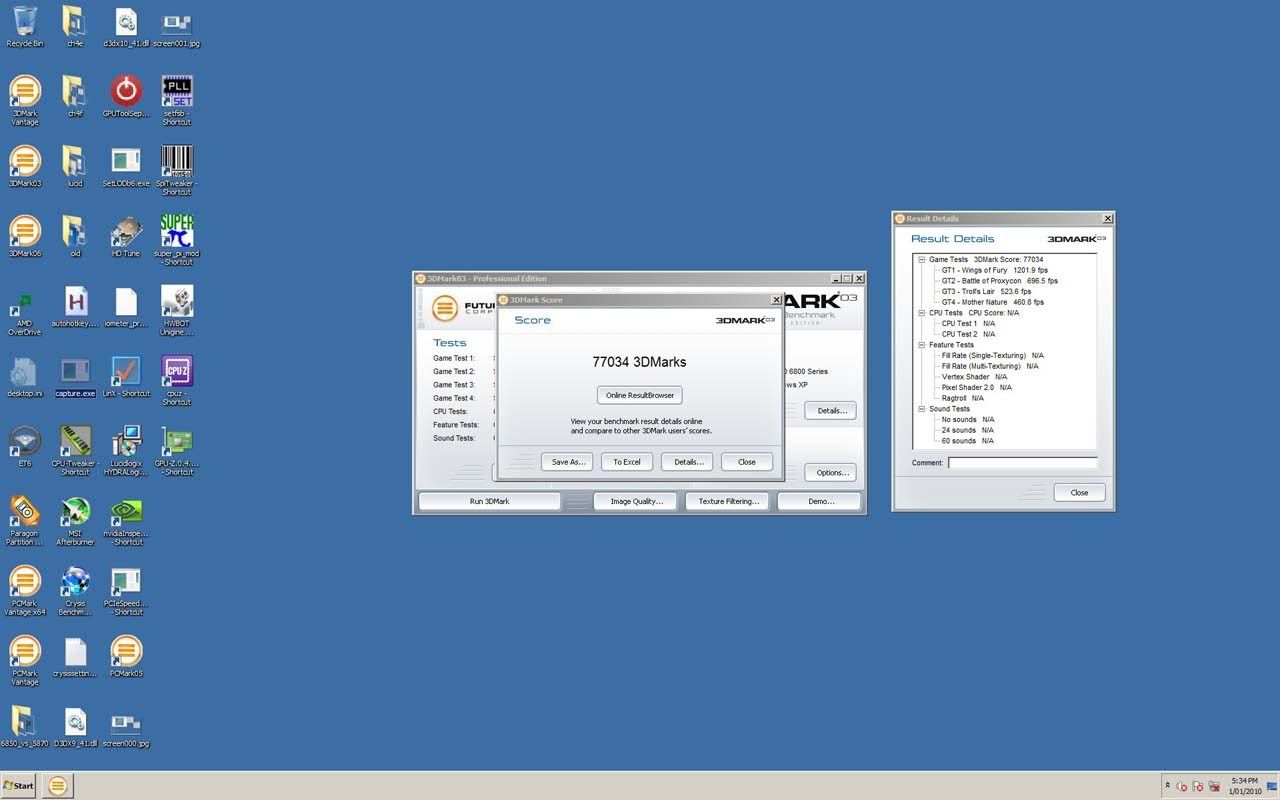
Task: Collapse the Feature Tests tree node
Action: [922, 345]
